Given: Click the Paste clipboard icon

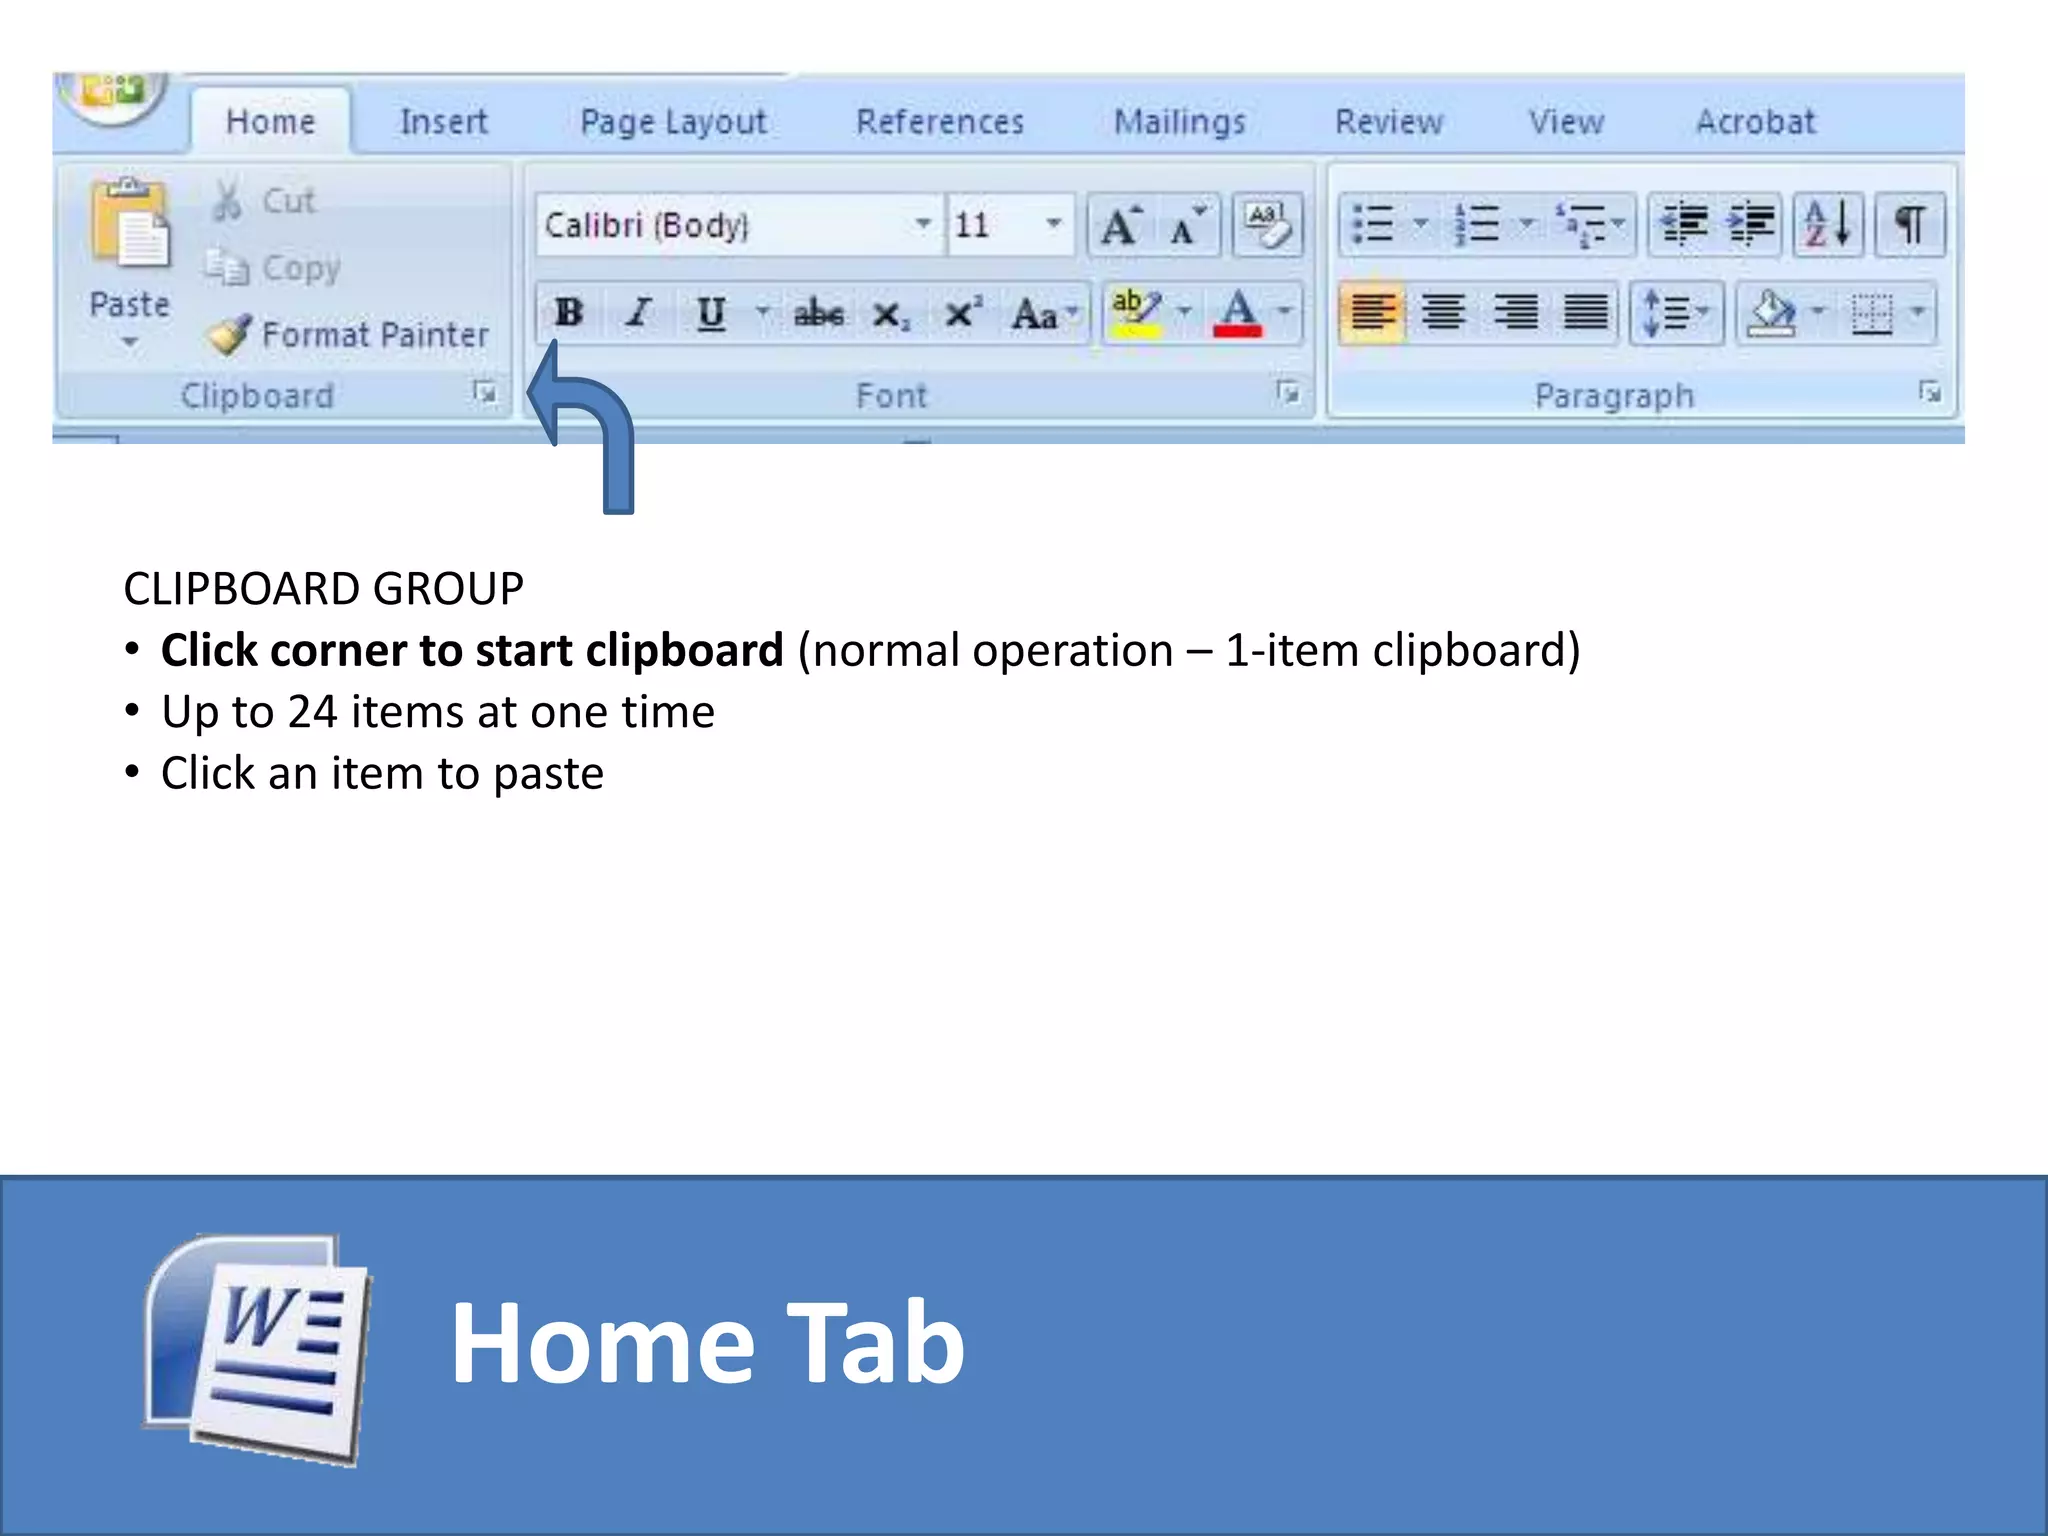Looking at the screenshot, I should pos(129,225).
